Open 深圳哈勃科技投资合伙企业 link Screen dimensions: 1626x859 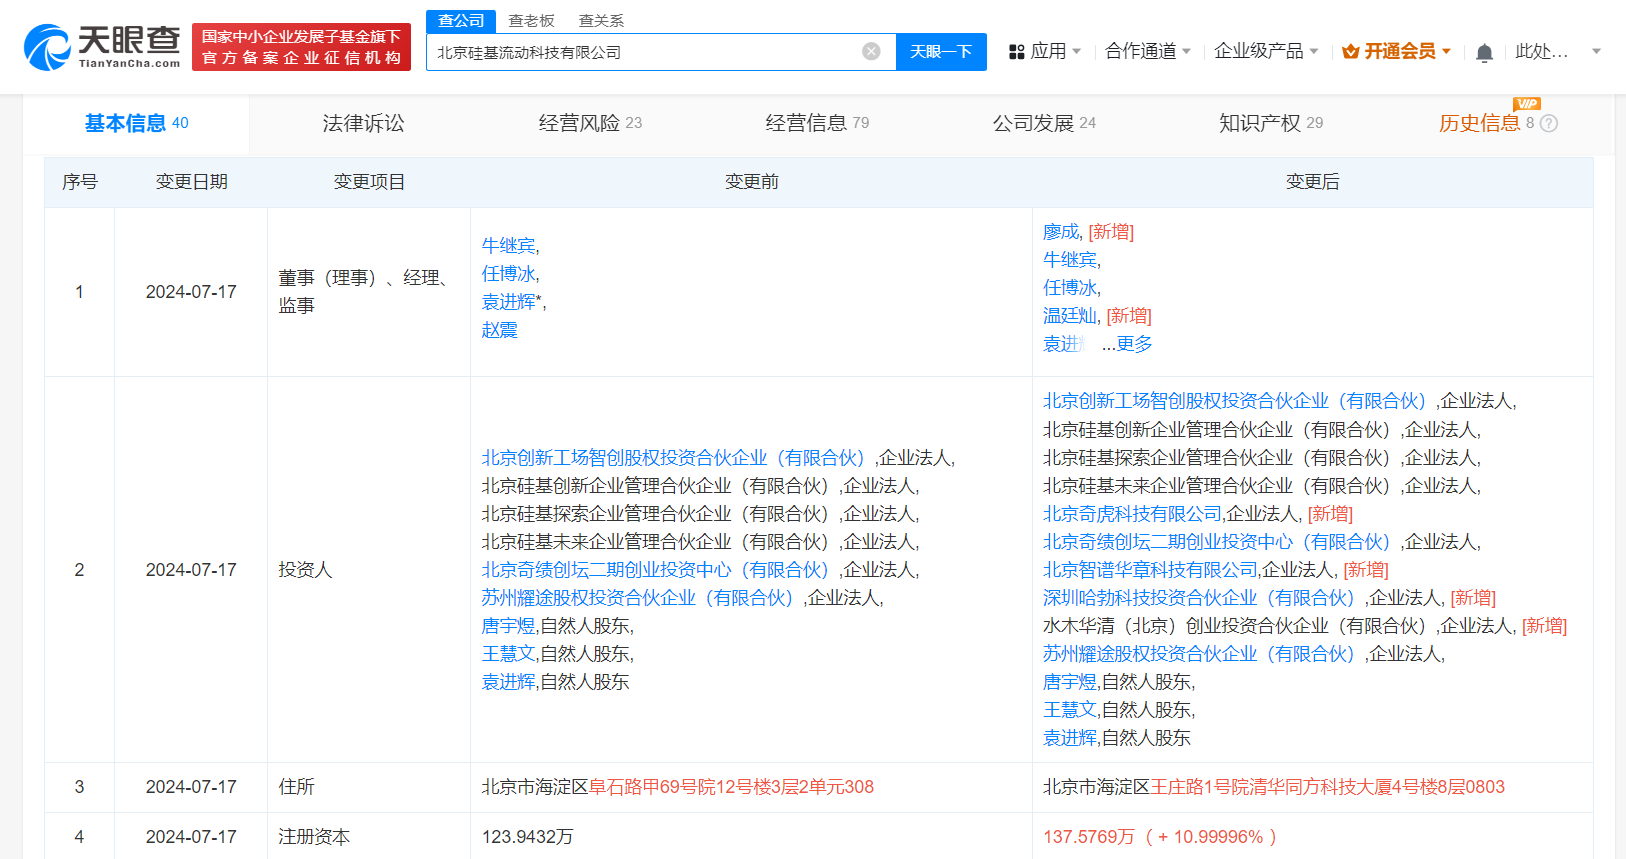pos(1198,598)
